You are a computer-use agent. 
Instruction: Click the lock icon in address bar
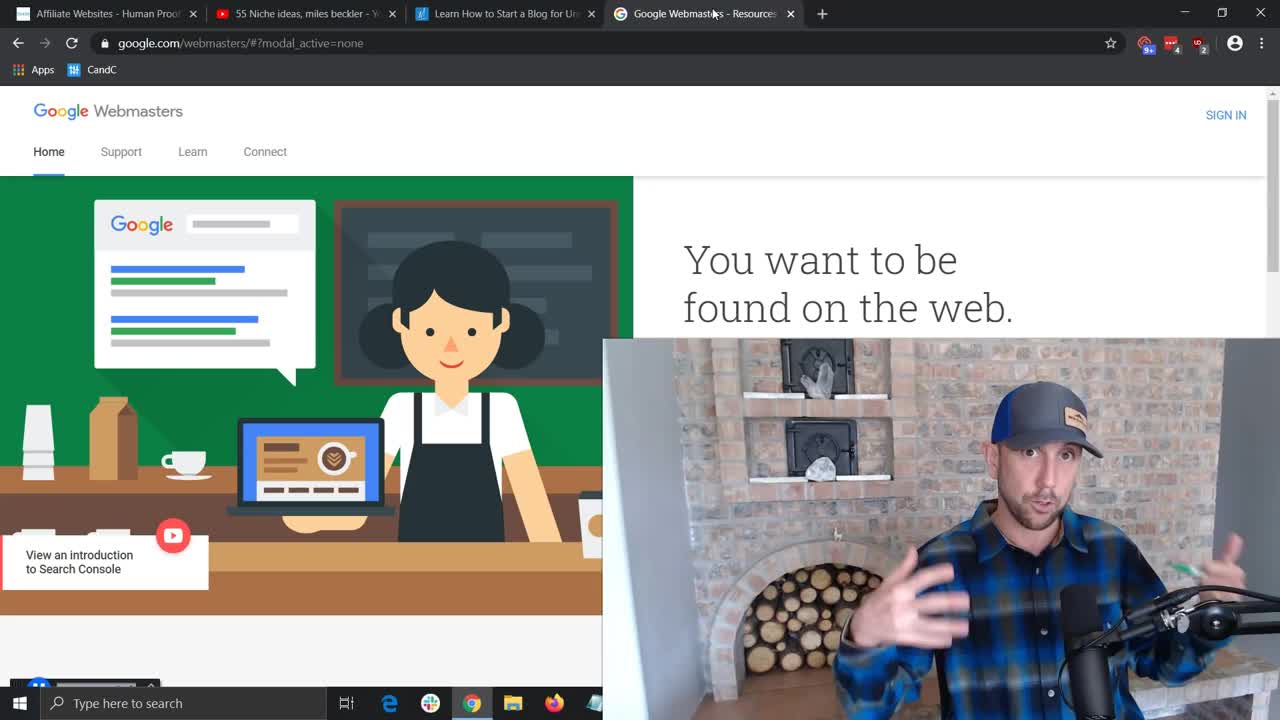(x=104, y=43)
